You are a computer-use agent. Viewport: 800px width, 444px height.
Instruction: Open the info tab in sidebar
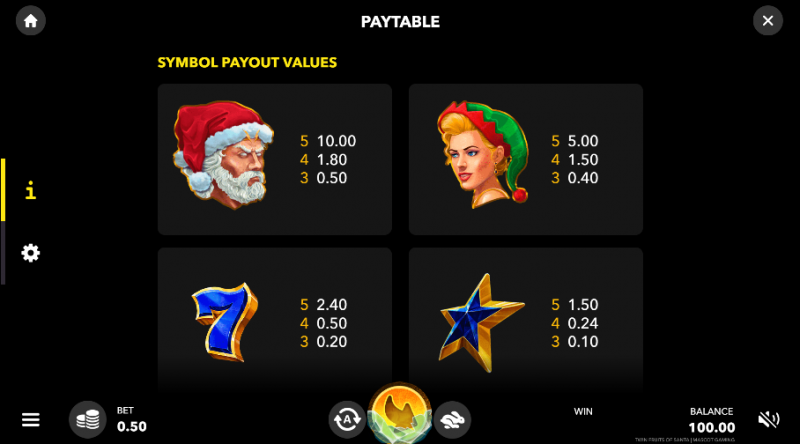31,190
